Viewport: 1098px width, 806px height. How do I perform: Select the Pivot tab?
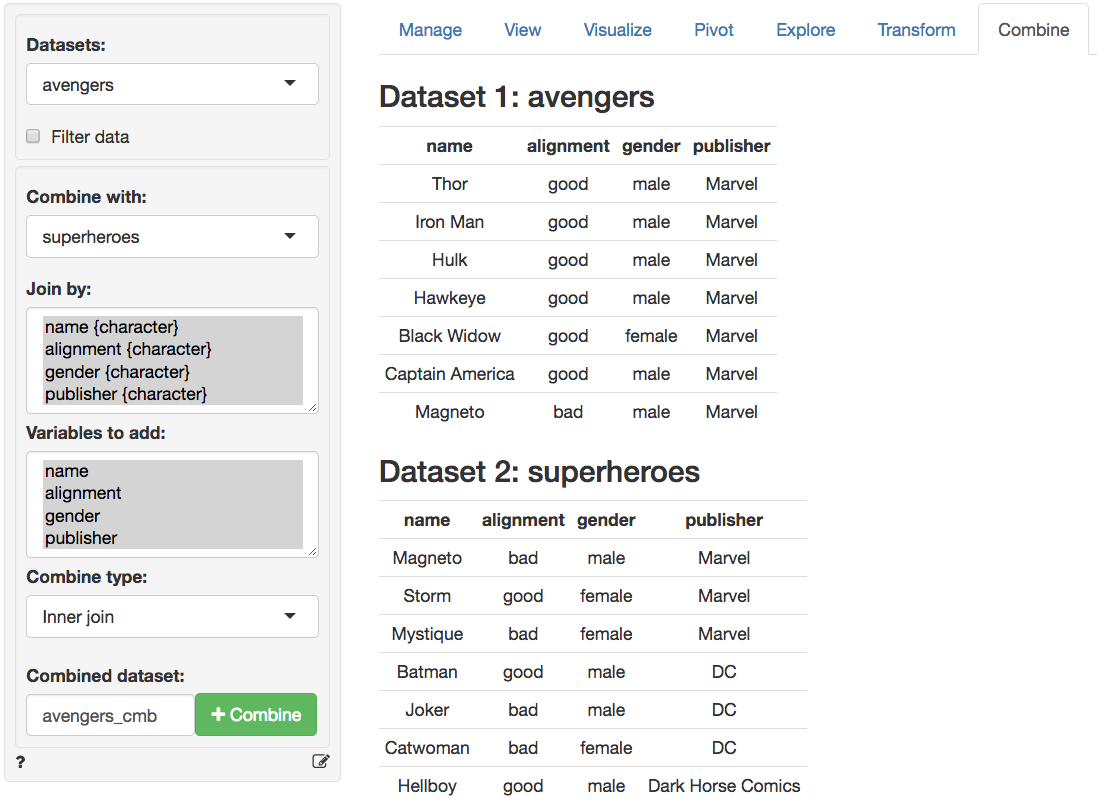point(714,30)
